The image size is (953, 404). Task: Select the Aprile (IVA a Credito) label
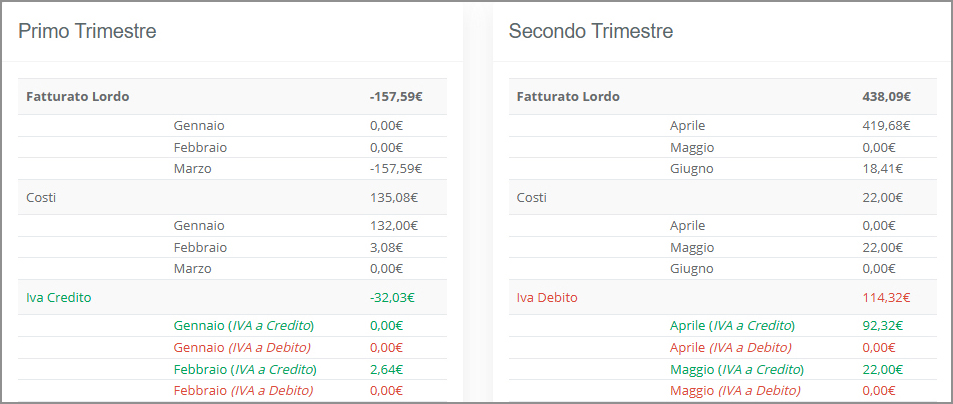[732, 326]
